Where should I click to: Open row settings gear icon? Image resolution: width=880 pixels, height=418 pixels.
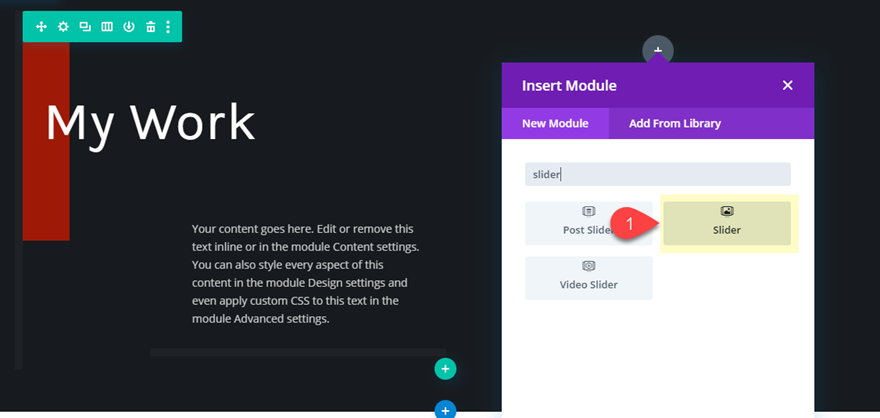tap(63, 27)
